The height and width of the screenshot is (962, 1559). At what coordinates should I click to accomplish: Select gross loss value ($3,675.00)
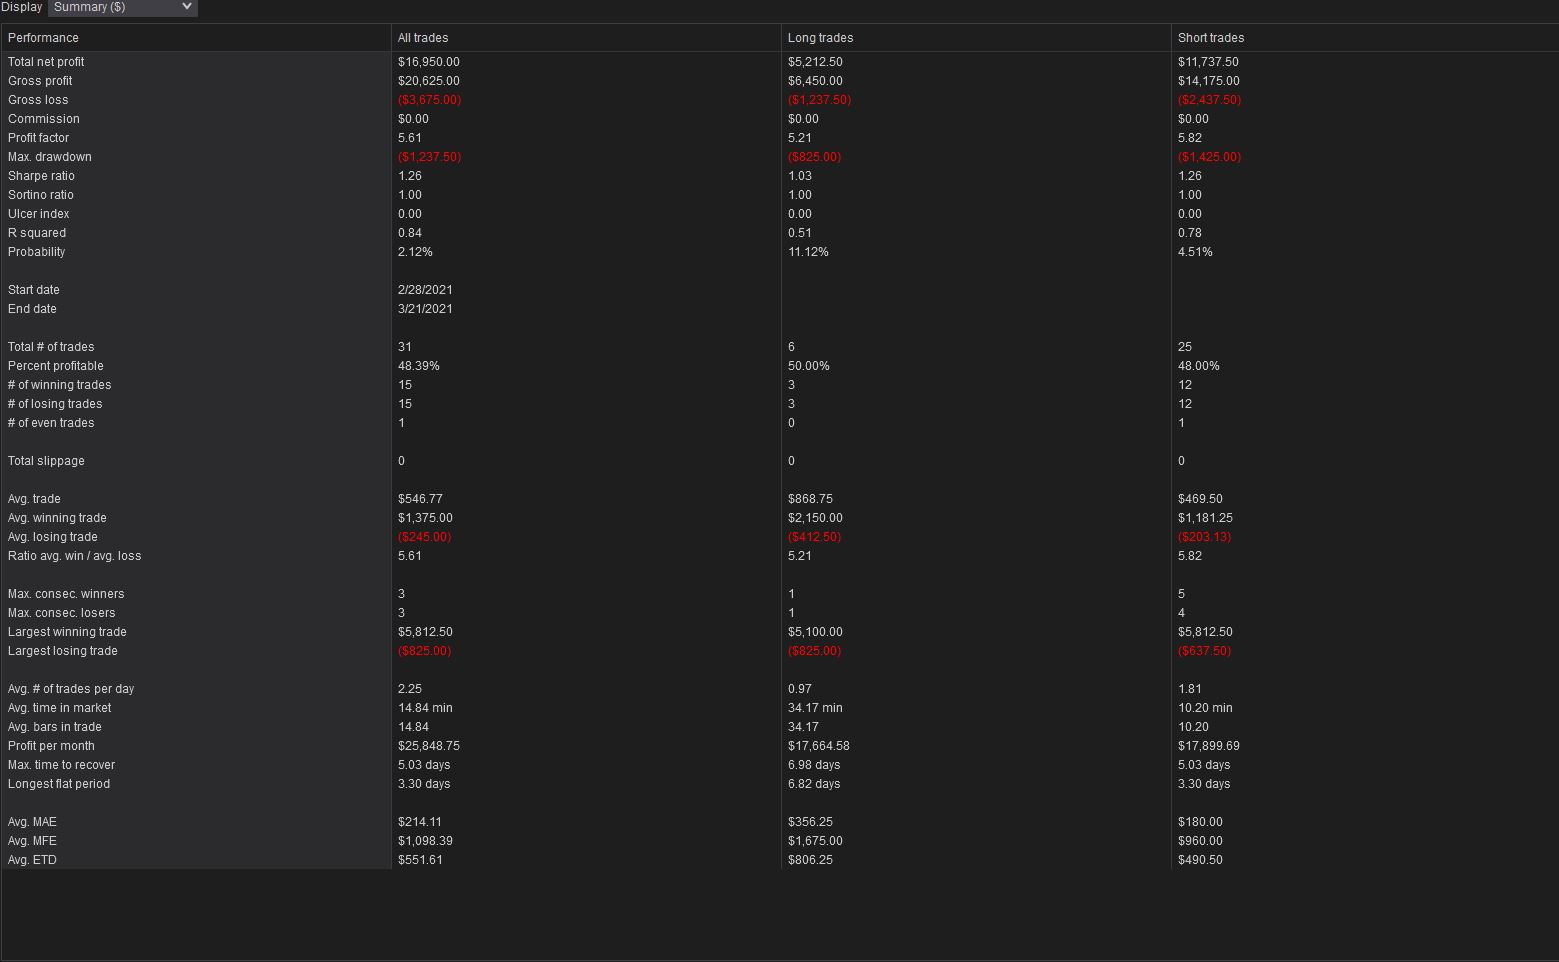pyautogui.click(x=429, y=100)
